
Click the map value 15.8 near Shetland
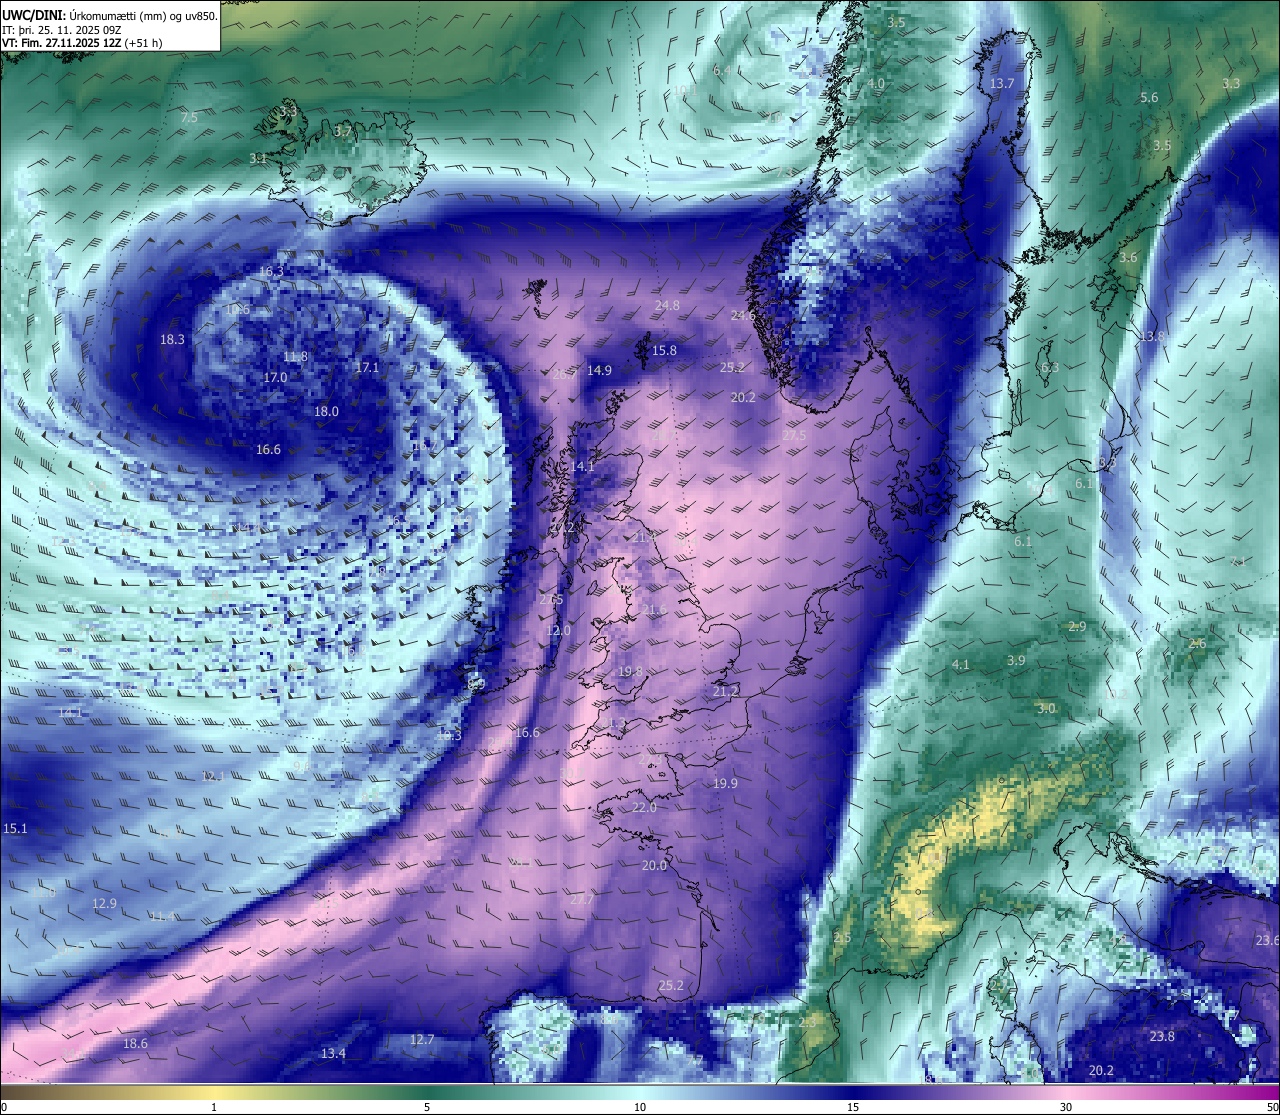pyautogui.click(x=664, y=350)
